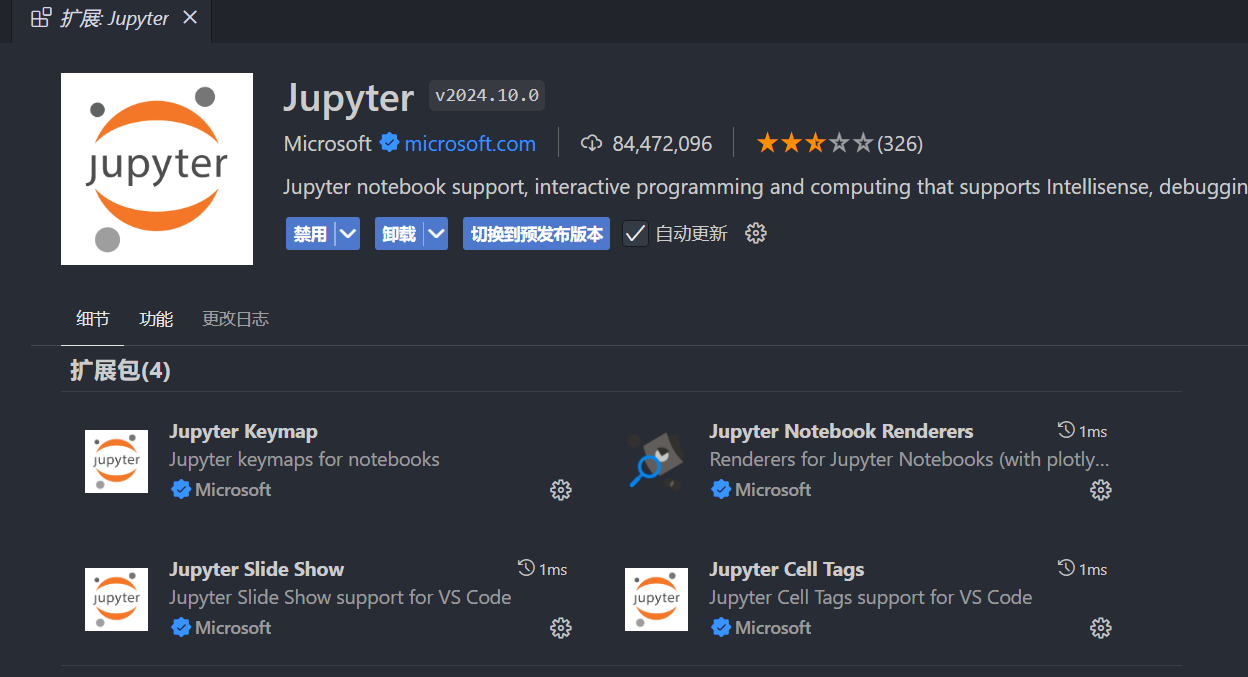Expand the dropdown arrow beside 卸载
Image resolution: width=1248 pixels, height=677 pixels.
tap(436, 233)
